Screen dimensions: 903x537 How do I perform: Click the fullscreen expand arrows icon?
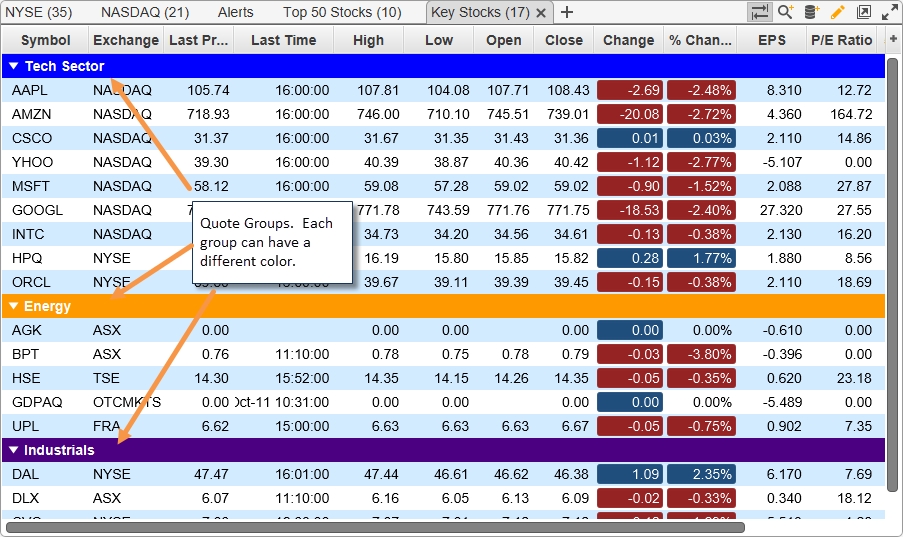[889, 12]
